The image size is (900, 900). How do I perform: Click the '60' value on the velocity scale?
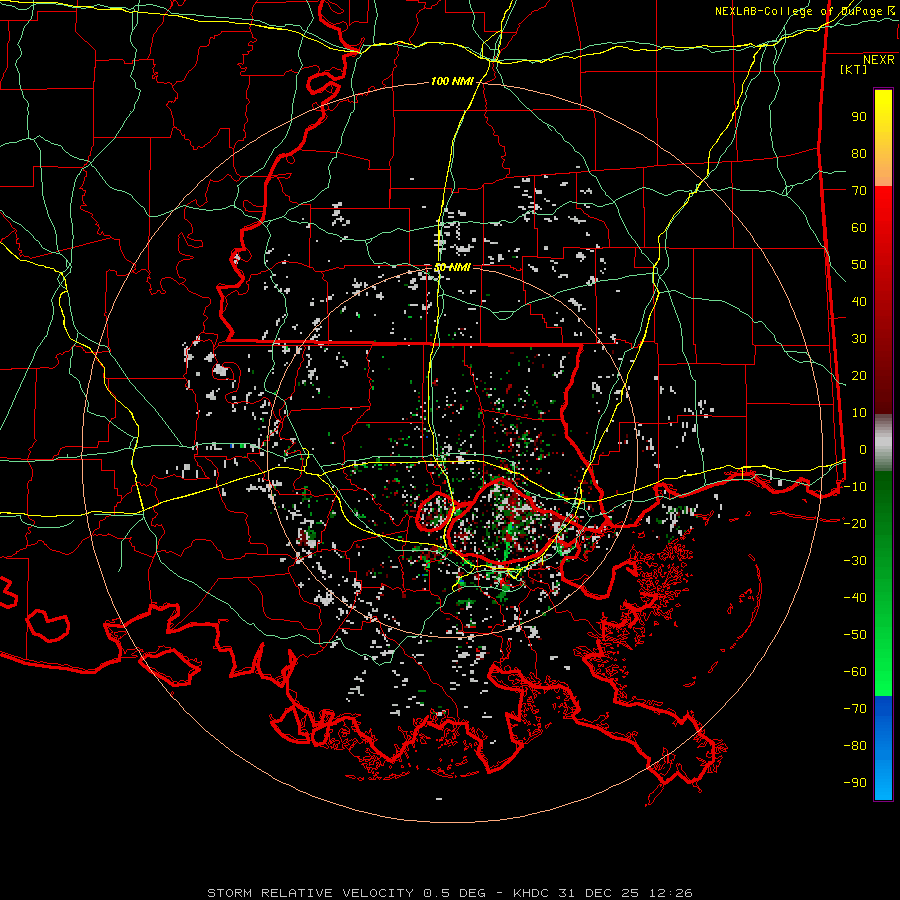coord(859,228)
